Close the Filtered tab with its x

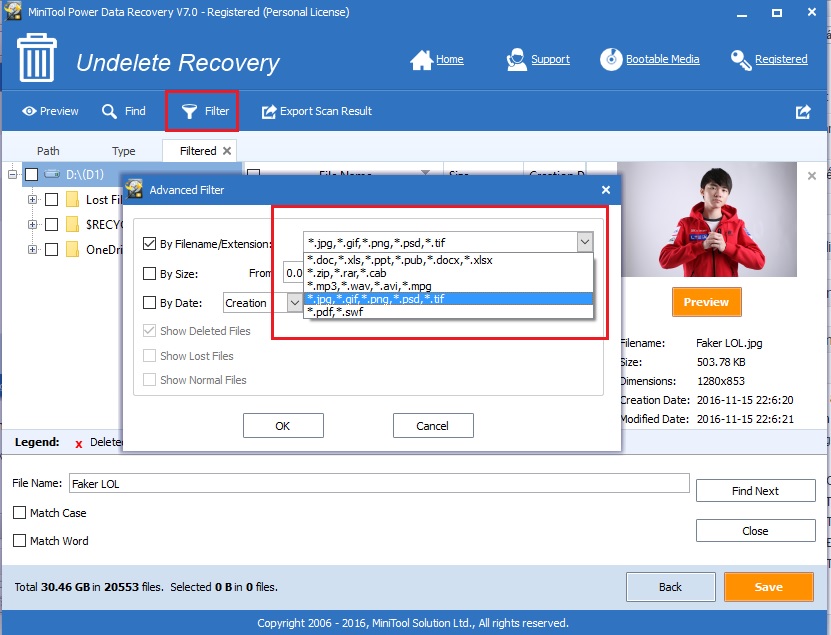pos(225,150)
